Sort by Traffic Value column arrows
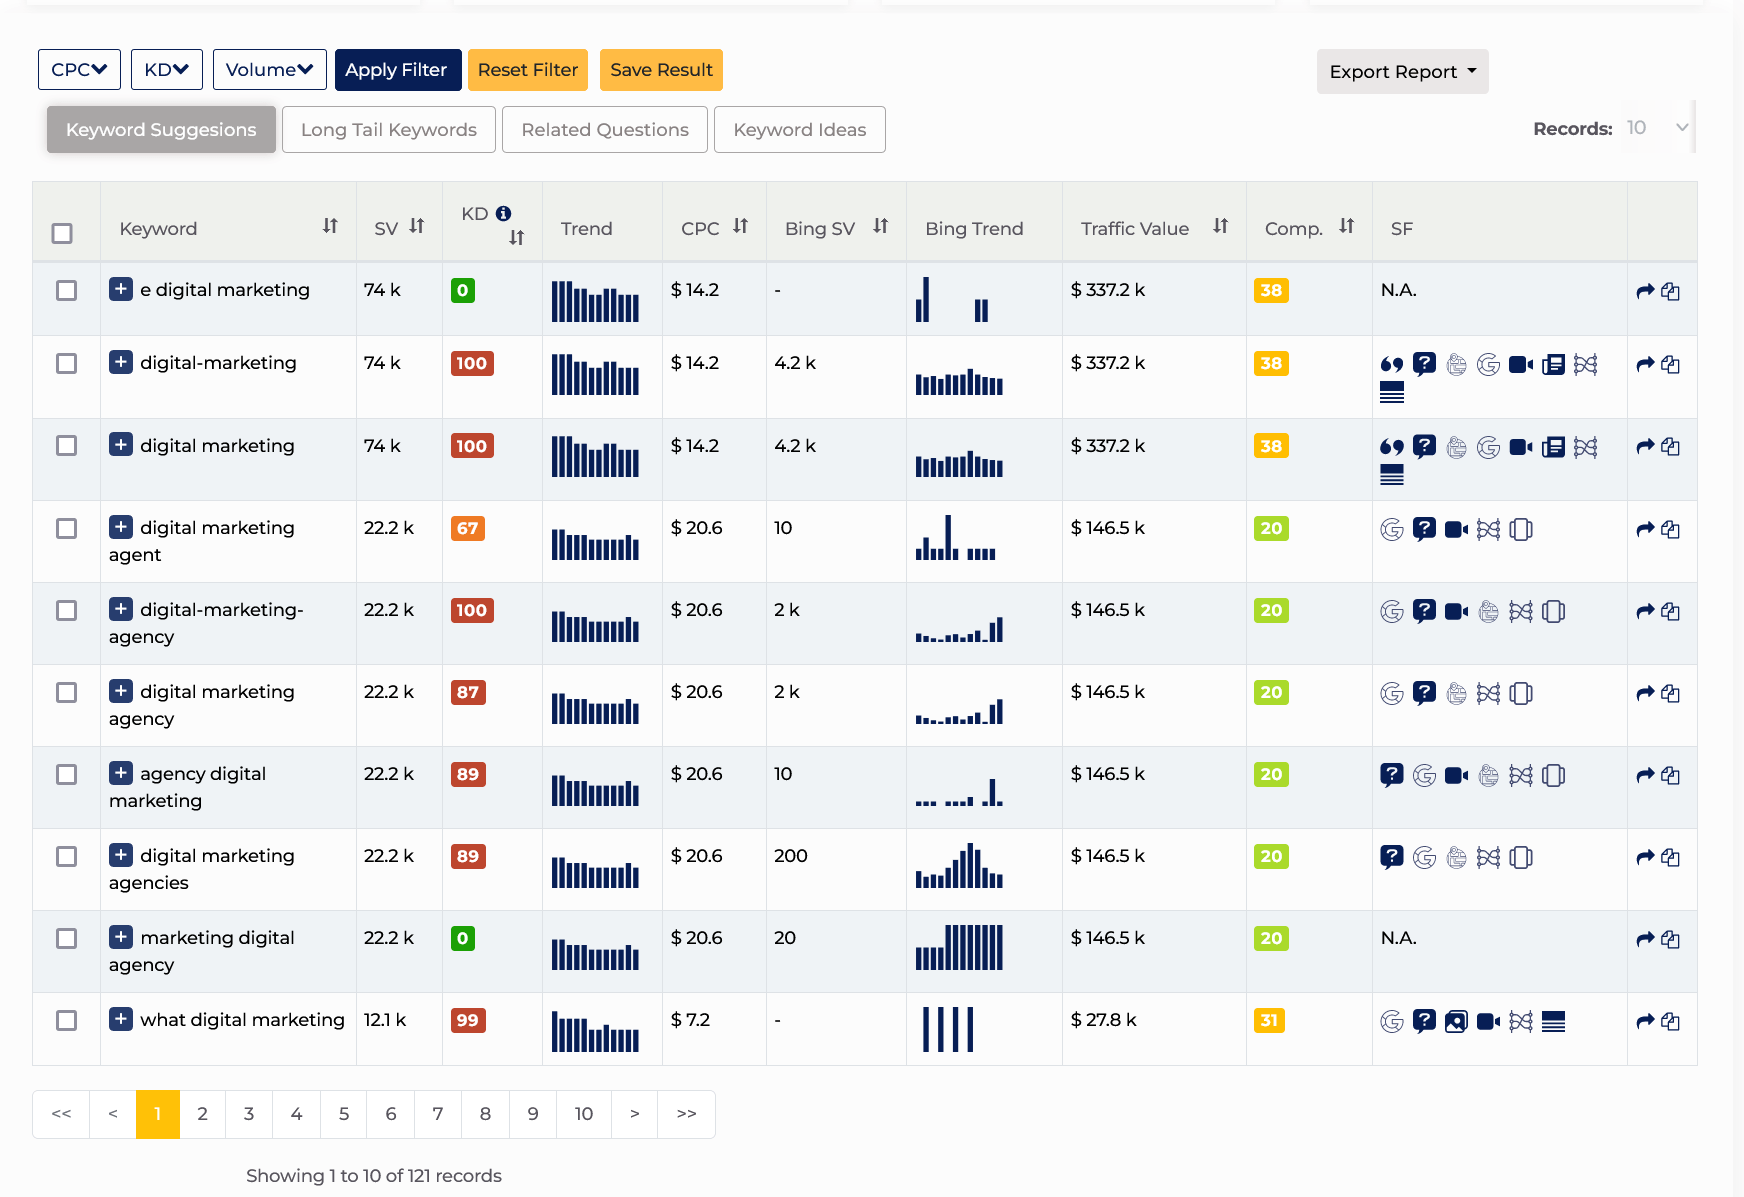Screen dimensions: 1744x1197 pyautogui.click(x=1220, y=226)
